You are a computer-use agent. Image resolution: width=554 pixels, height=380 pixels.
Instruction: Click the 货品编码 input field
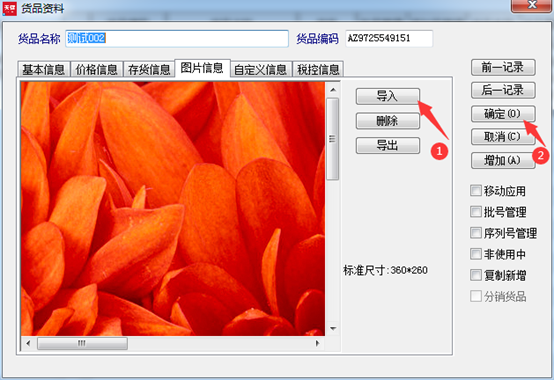(389, 38)
